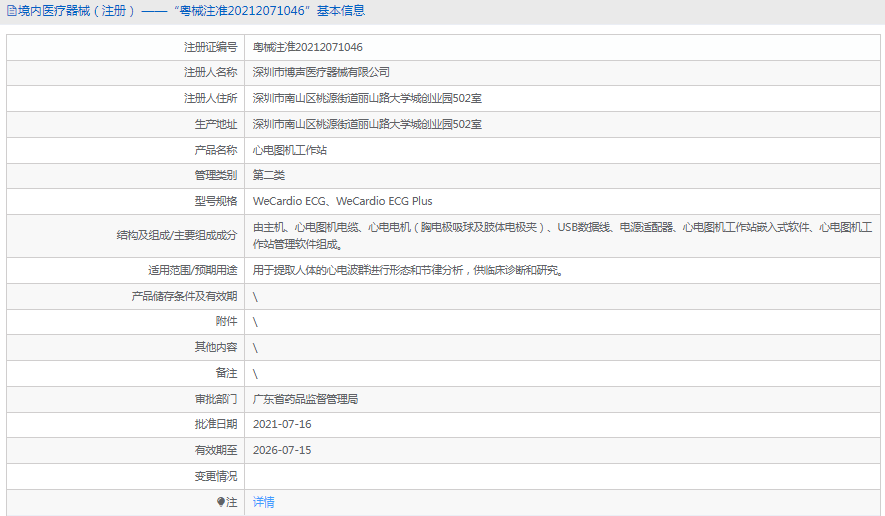Select model text WeCardio ECG、WeCardio ECG Plus
The width and height of the screenshot is (885, 516).
pyautogui.click(x=342, y=201)
